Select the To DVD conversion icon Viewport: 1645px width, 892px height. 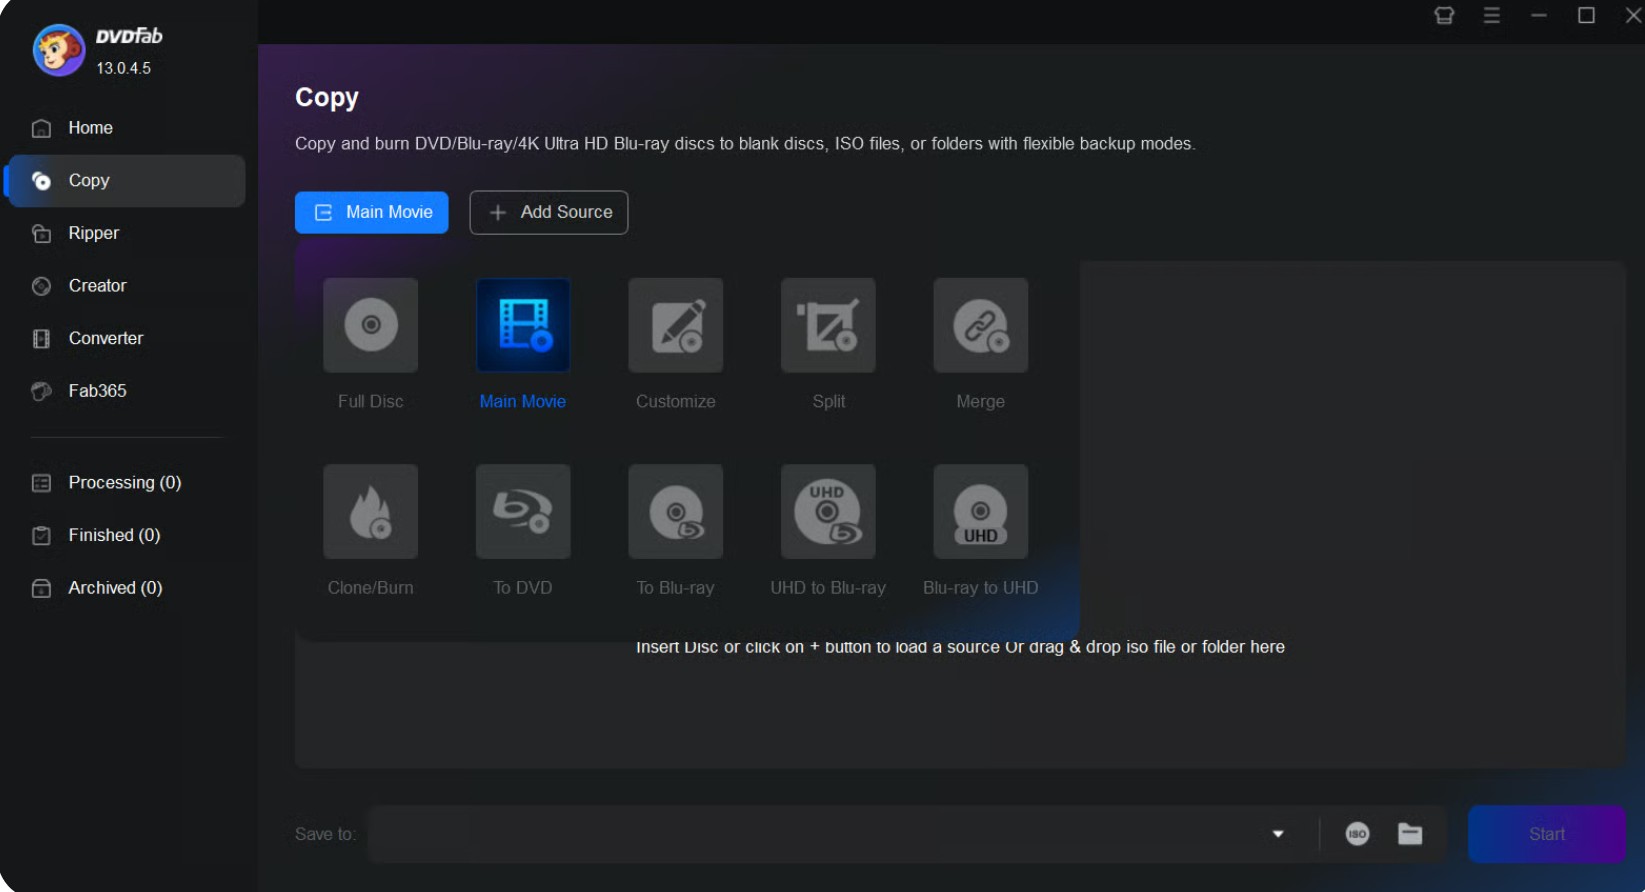pyautogui.click(x=523, y=511)
